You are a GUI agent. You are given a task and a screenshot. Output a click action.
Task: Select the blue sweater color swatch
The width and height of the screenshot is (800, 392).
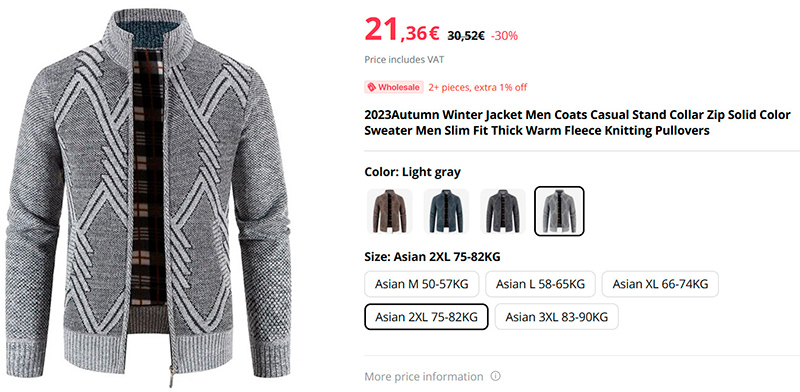(x=446, y=211)
